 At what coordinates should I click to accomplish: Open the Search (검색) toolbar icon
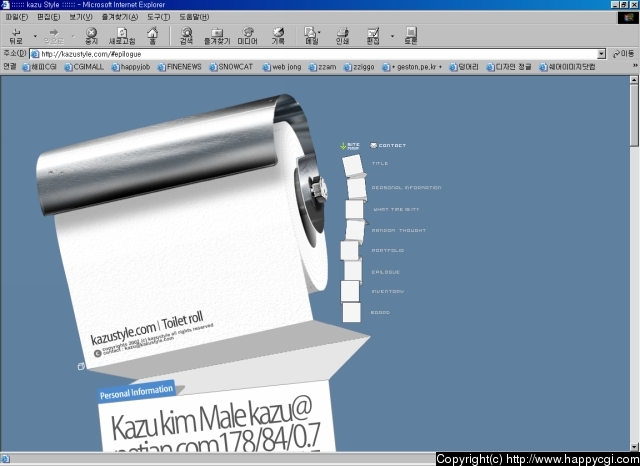187,36
